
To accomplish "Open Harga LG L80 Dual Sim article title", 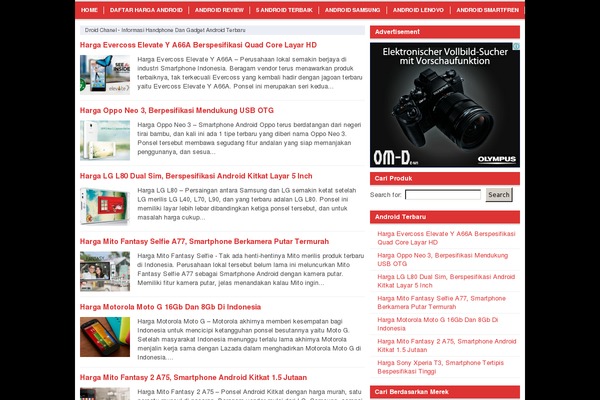I will [x=196, y=176].
